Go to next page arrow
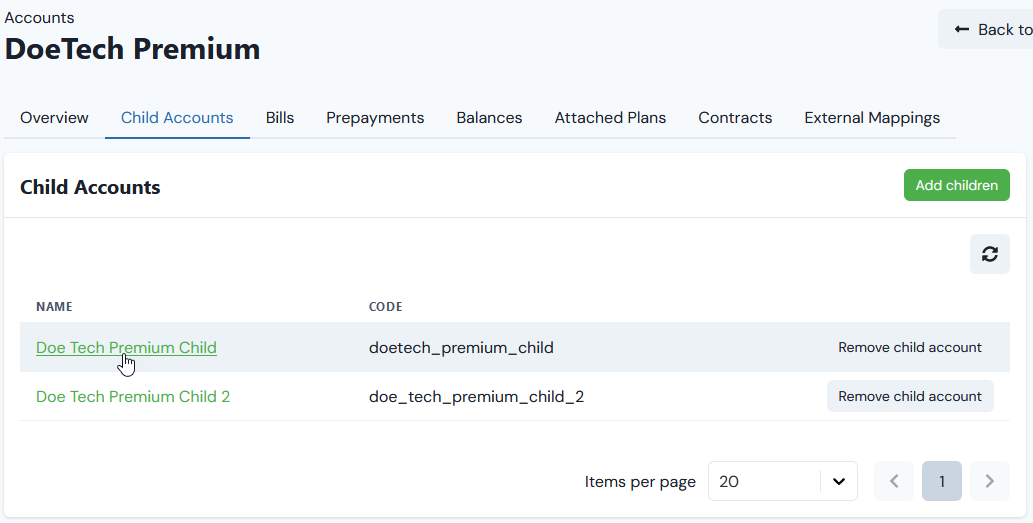This screenshot has width=1033, height=523. pos(990,482)
